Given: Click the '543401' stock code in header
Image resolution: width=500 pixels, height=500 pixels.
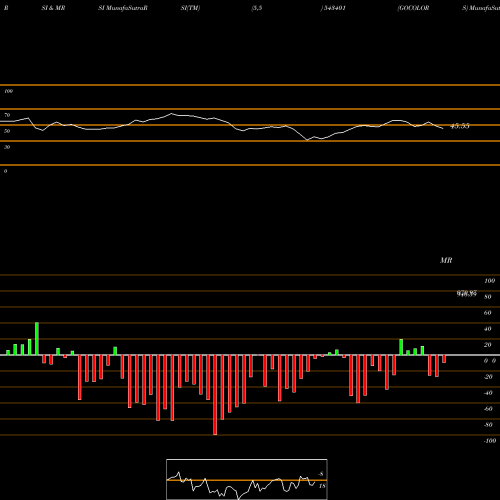Looking at the screenshot, I should tap(335, 8).
